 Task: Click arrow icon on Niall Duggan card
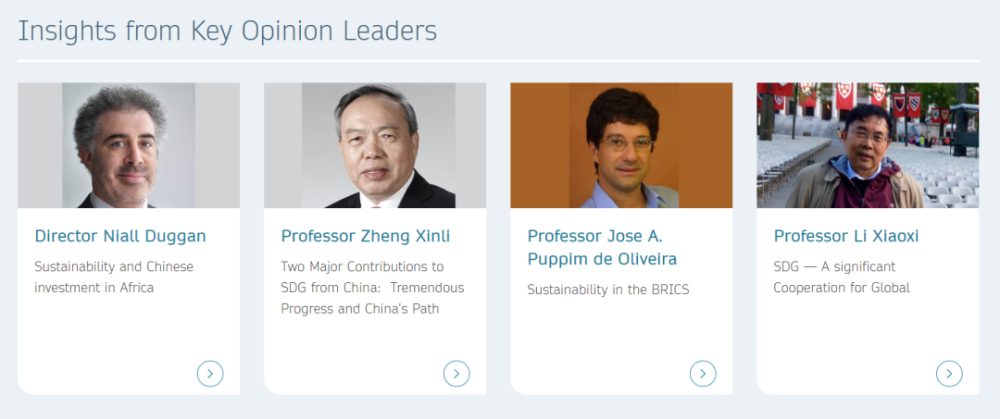210,374
